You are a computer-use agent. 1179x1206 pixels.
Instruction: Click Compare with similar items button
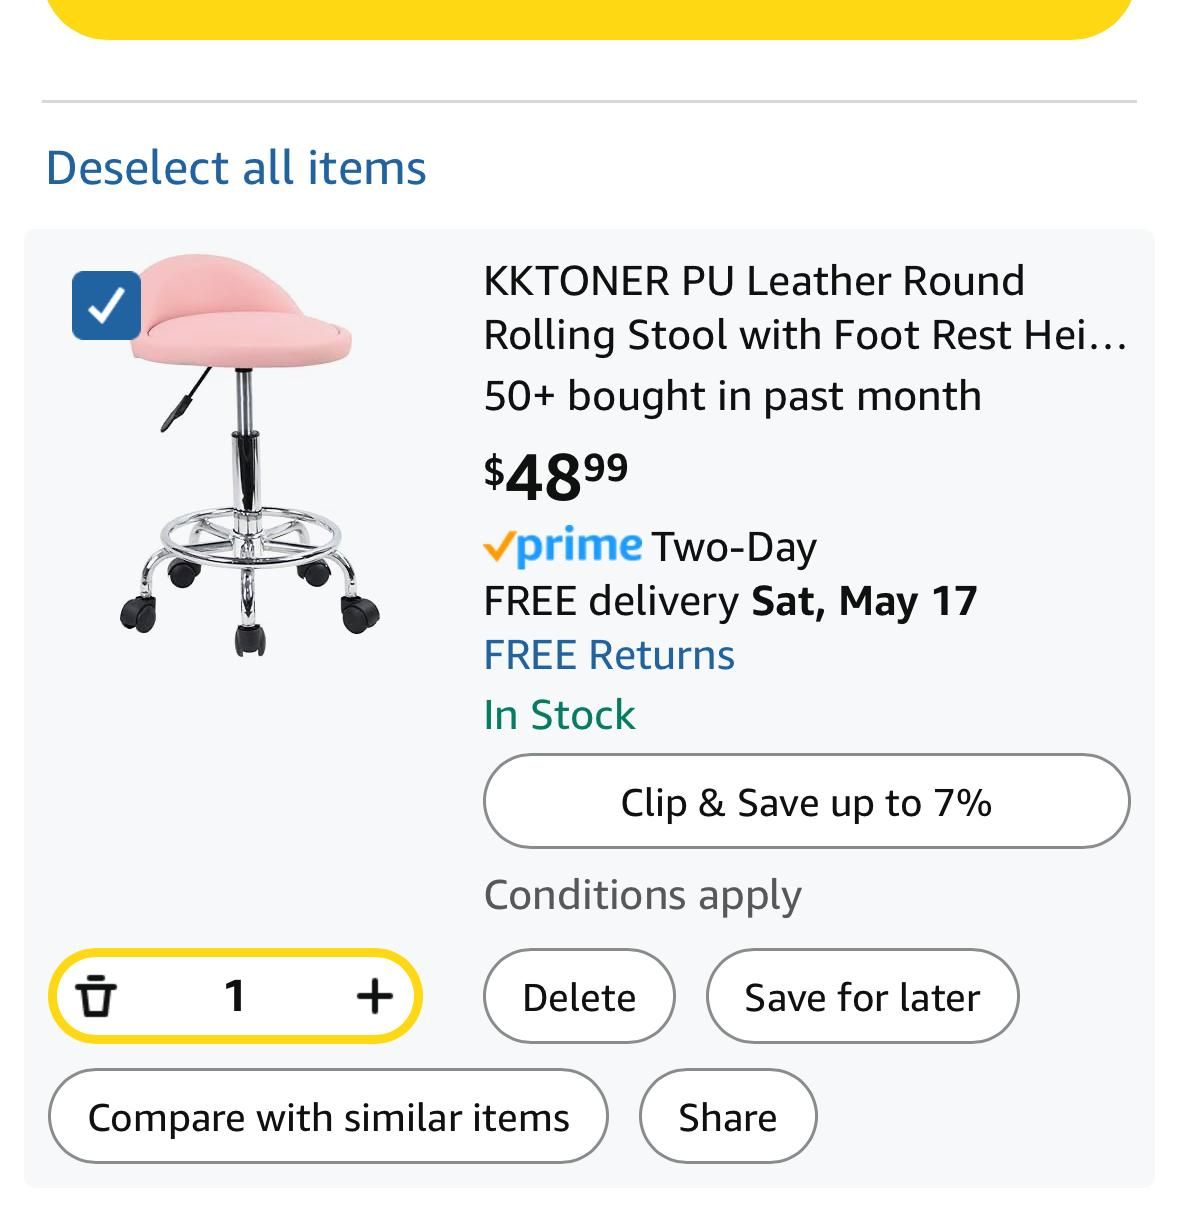pos(328,1117)
